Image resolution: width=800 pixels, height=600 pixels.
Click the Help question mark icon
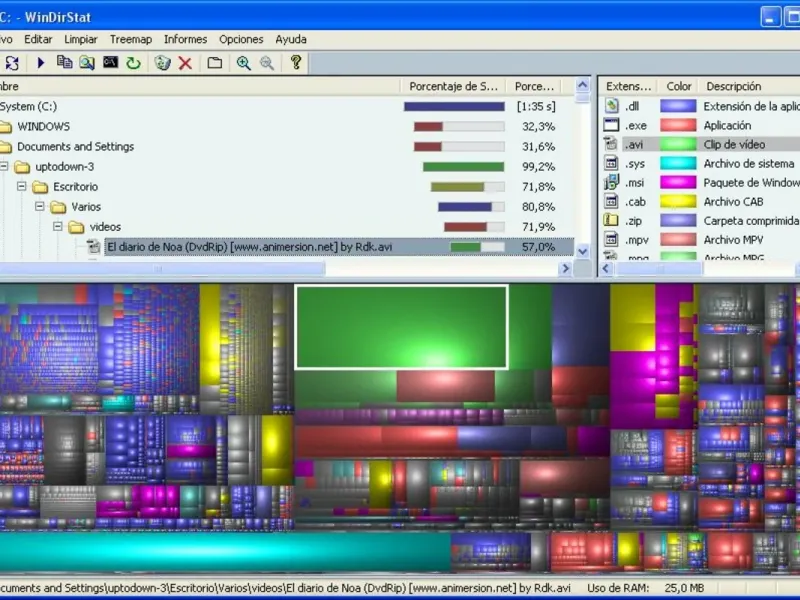296,62
